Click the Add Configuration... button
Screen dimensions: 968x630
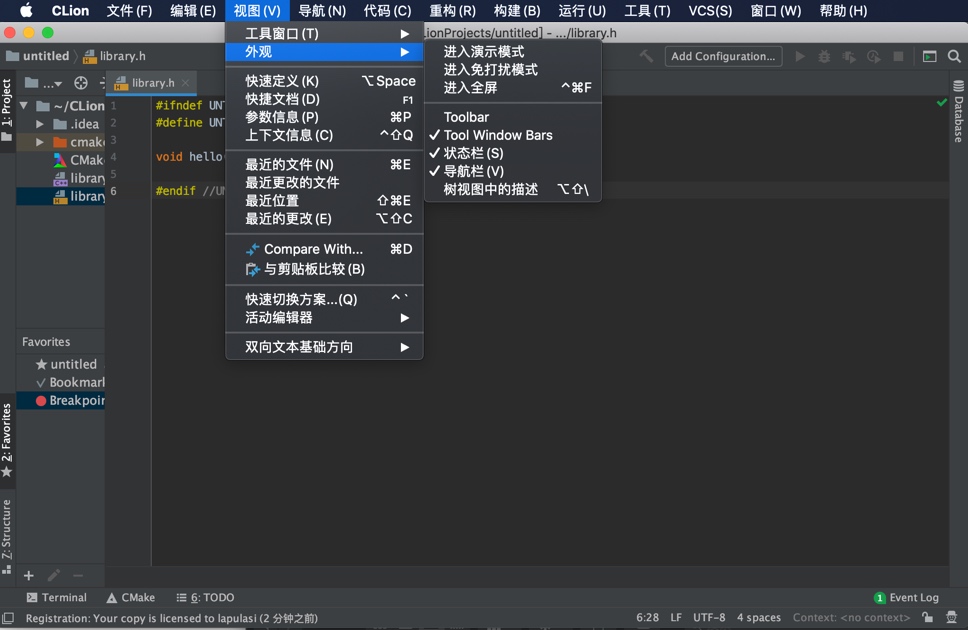click(x=723, y=56)
